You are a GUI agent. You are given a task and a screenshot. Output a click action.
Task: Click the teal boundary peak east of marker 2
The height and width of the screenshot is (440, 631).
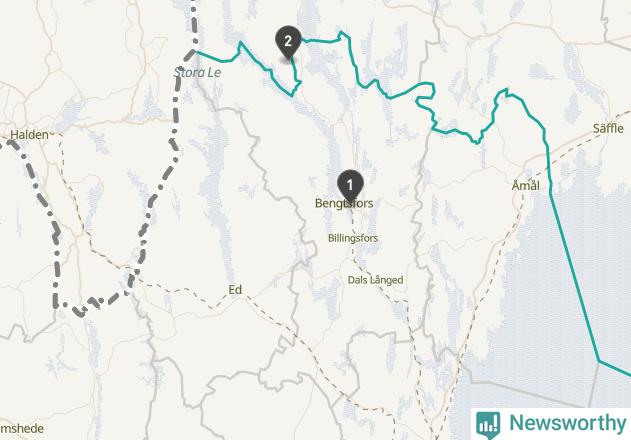[x=342, y=33]
